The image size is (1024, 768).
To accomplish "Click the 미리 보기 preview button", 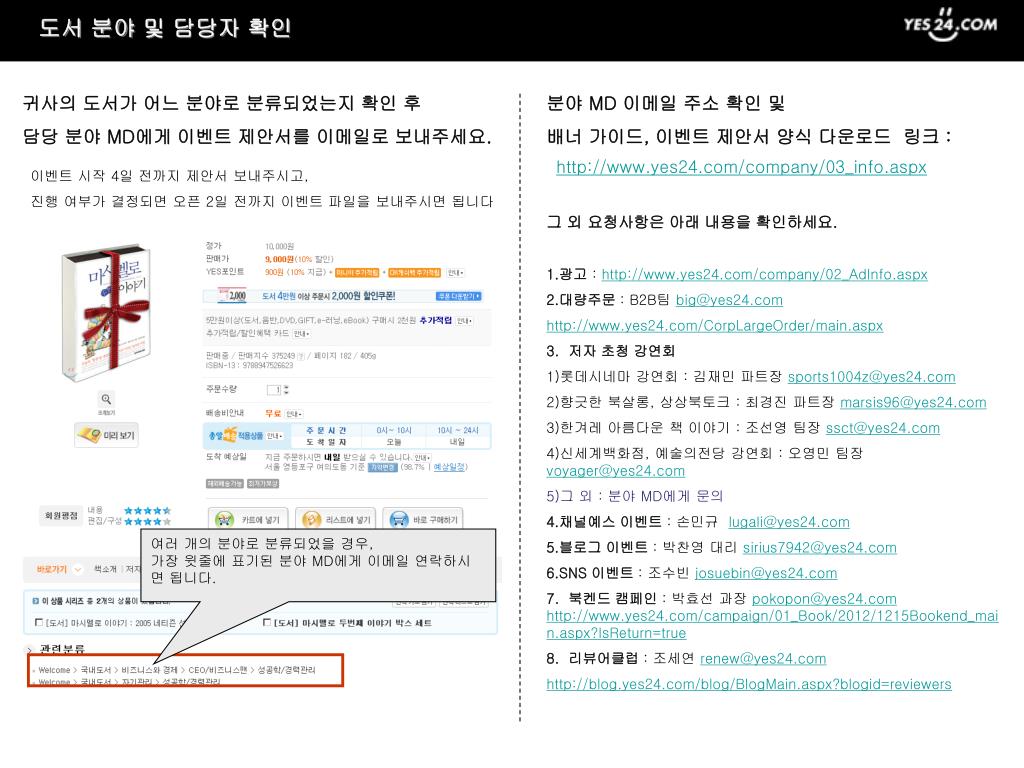I will click(106, 435).
